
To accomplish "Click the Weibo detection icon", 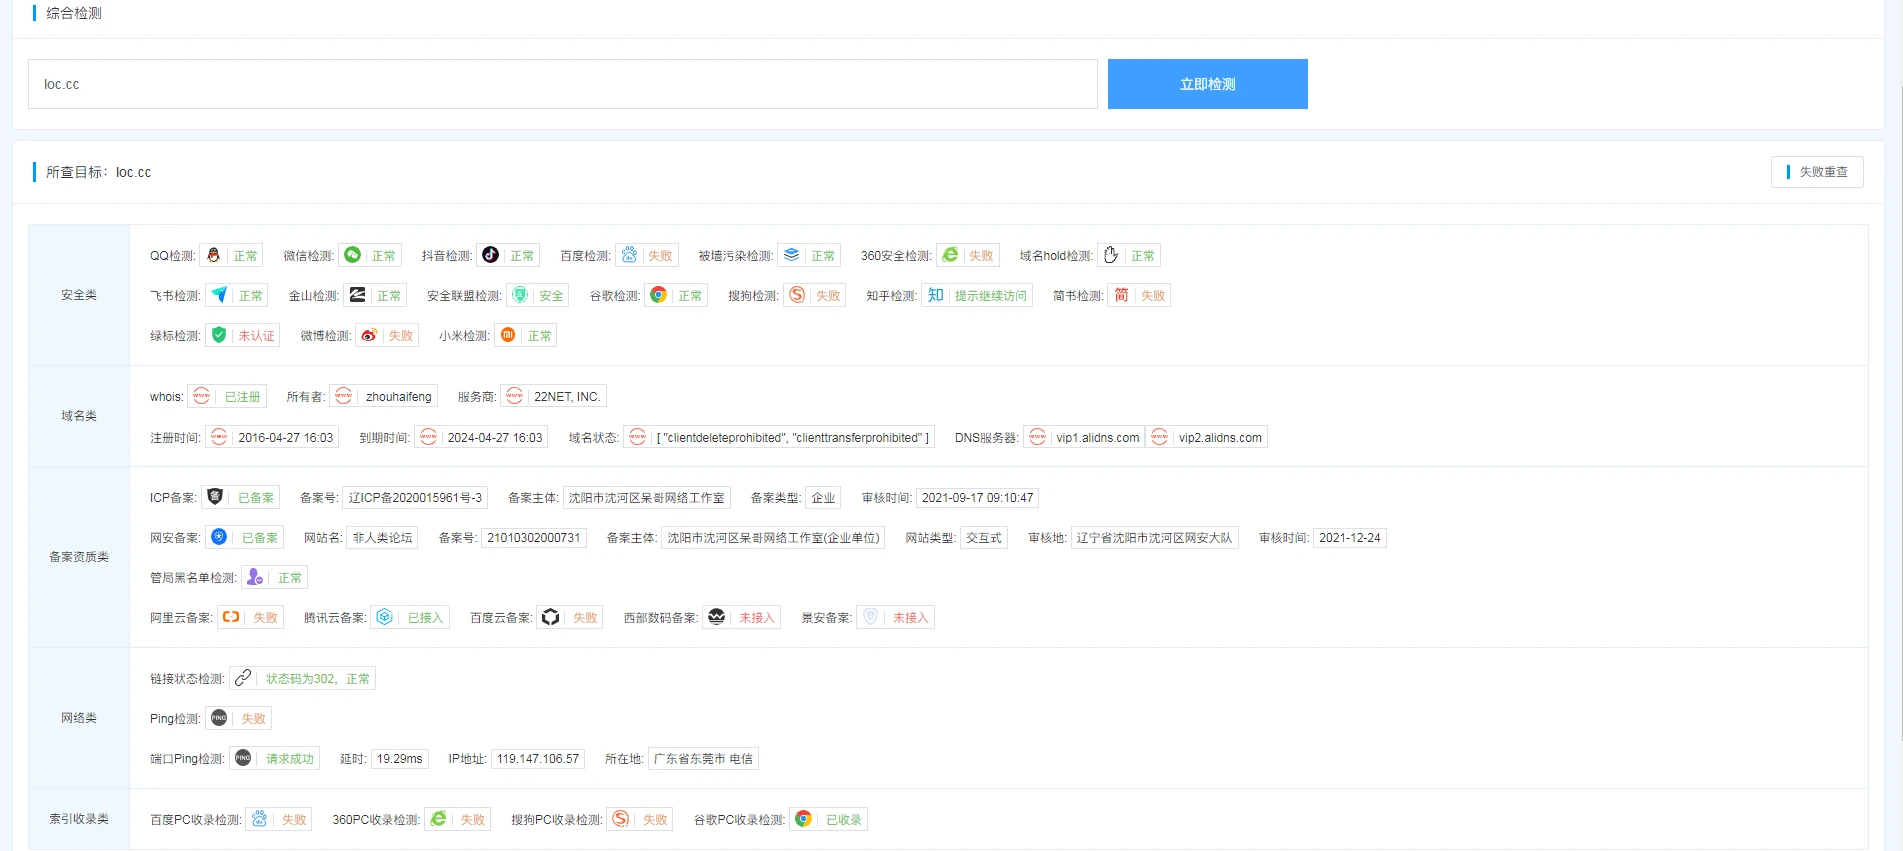I will click(x=369, y=335).
